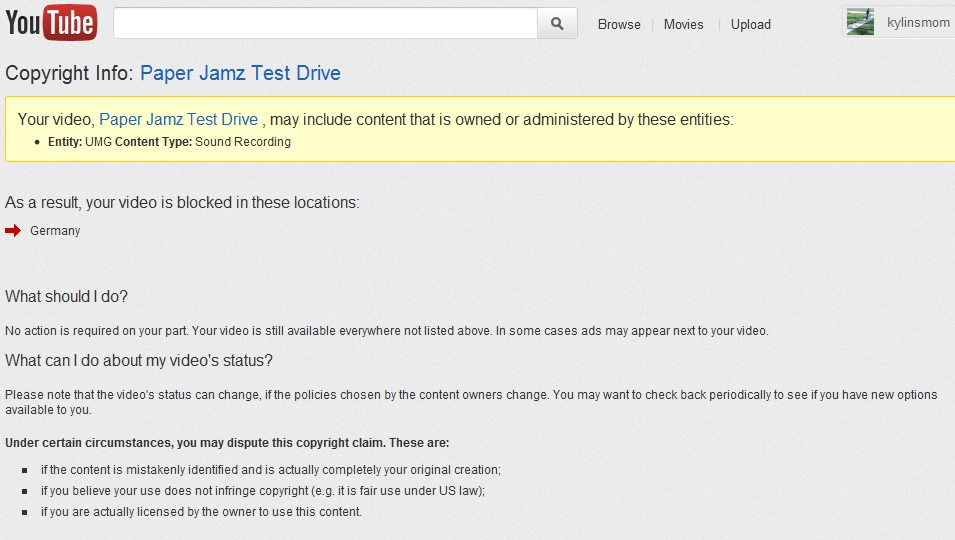Click the 'Entity: UMG' bullet text
Image resolution: width=955 pixels, height=540 pixels.
[x=80, y=142]
